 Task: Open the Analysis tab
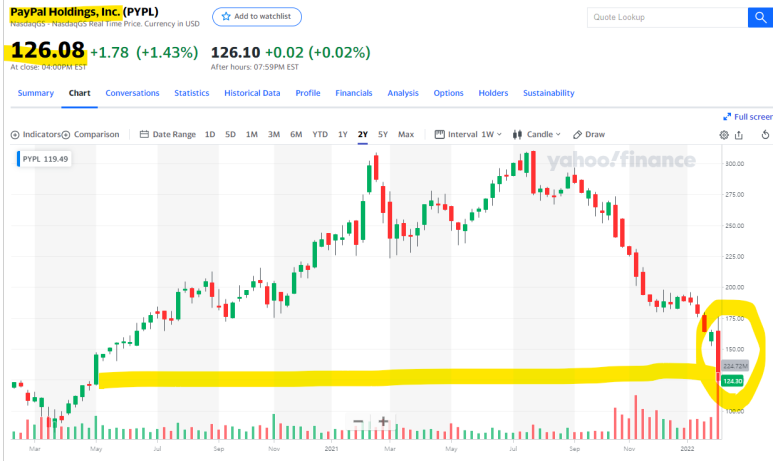click(x=403, y=93)
